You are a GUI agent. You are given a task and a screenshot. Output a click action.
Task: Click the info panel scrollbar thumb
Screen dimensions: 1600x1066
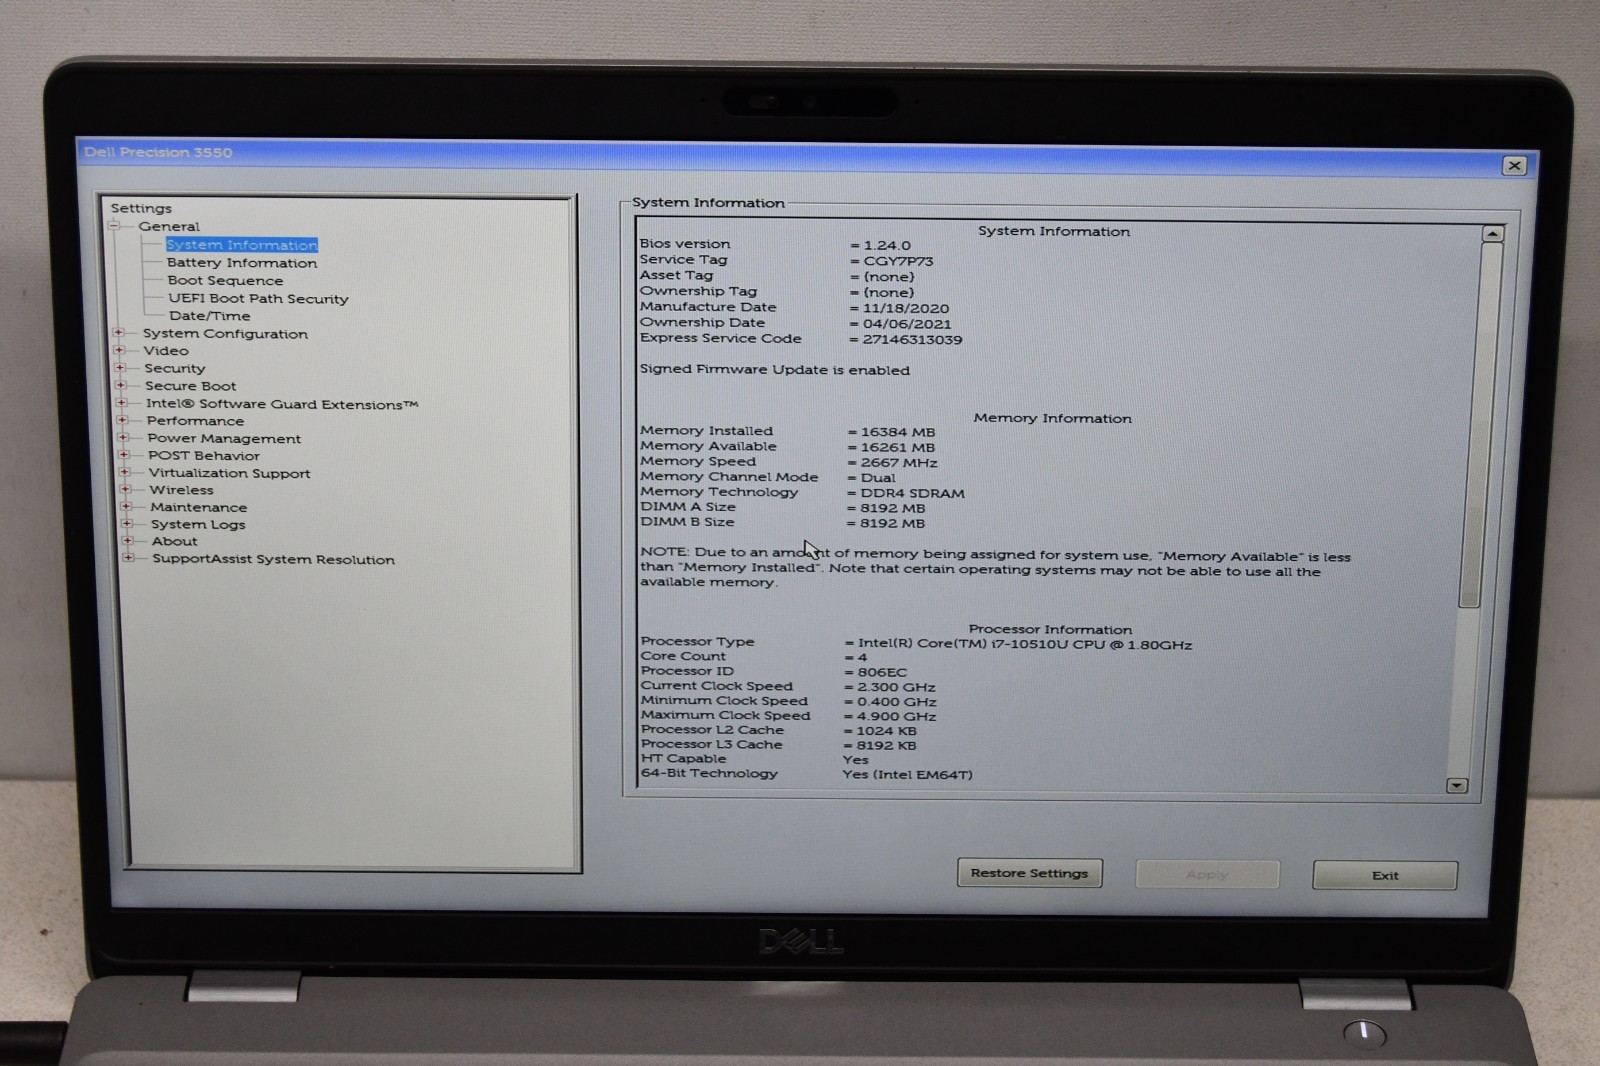tap(1478, 424)
